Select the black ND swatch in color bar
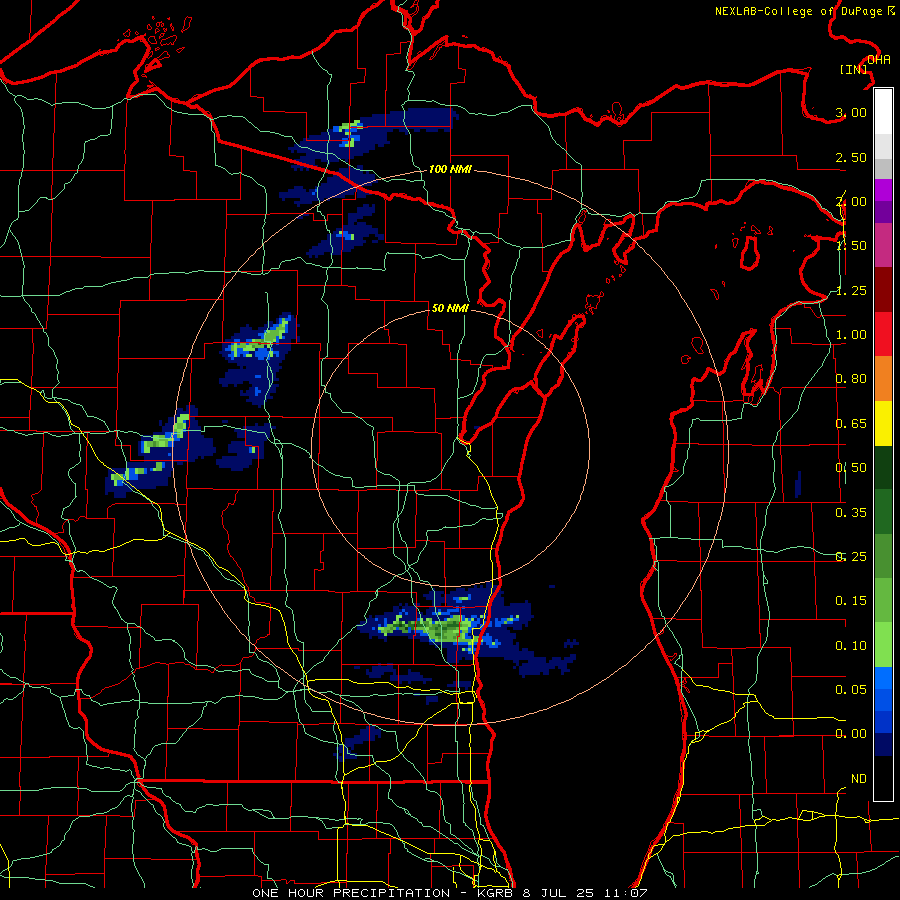 [x=883, y=778]
